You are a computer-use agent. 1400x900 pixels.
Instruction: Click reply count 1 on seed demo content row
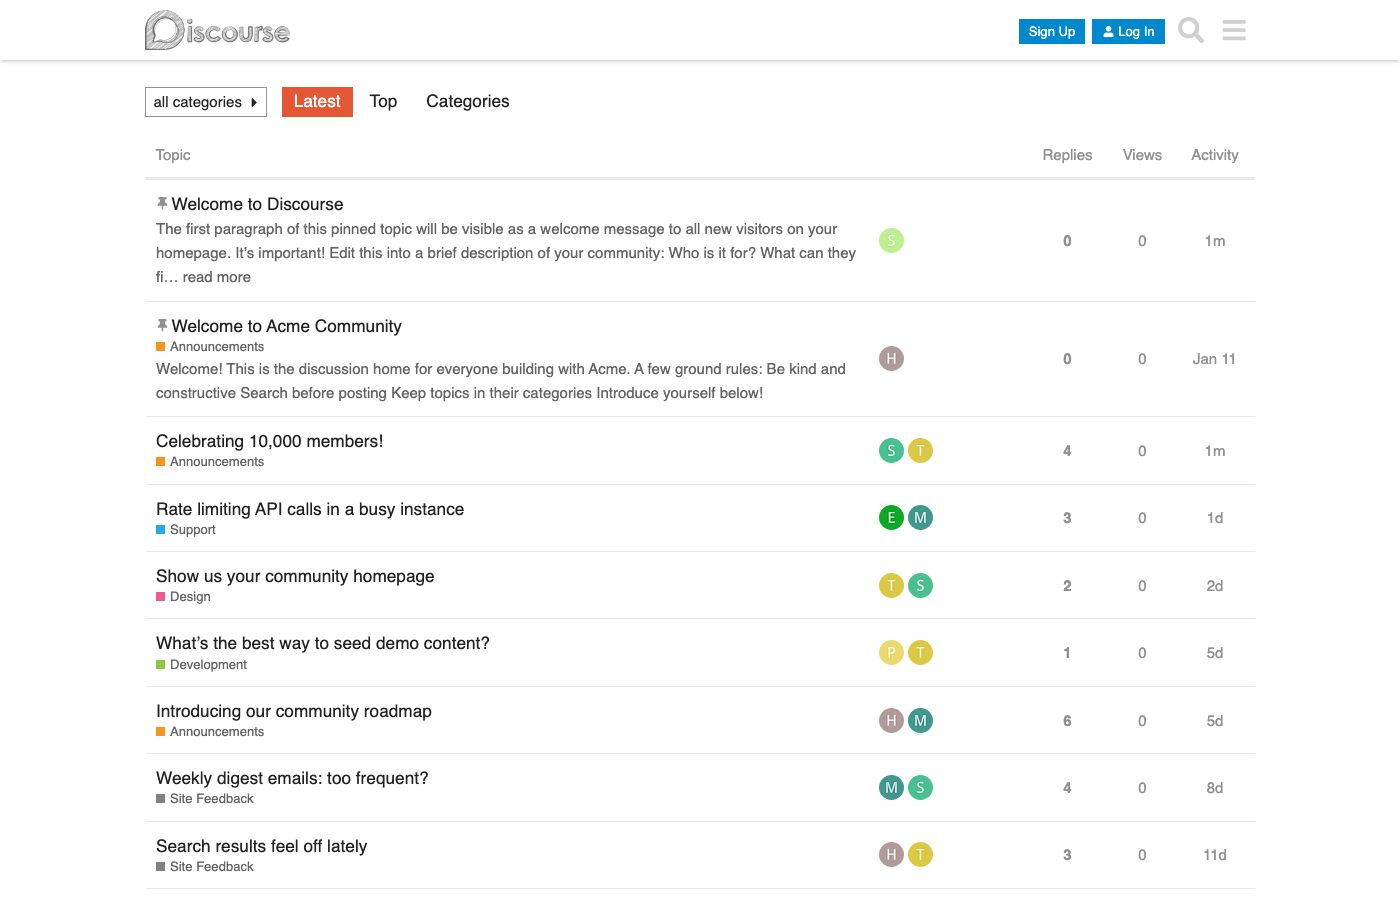coord(1067,653)
